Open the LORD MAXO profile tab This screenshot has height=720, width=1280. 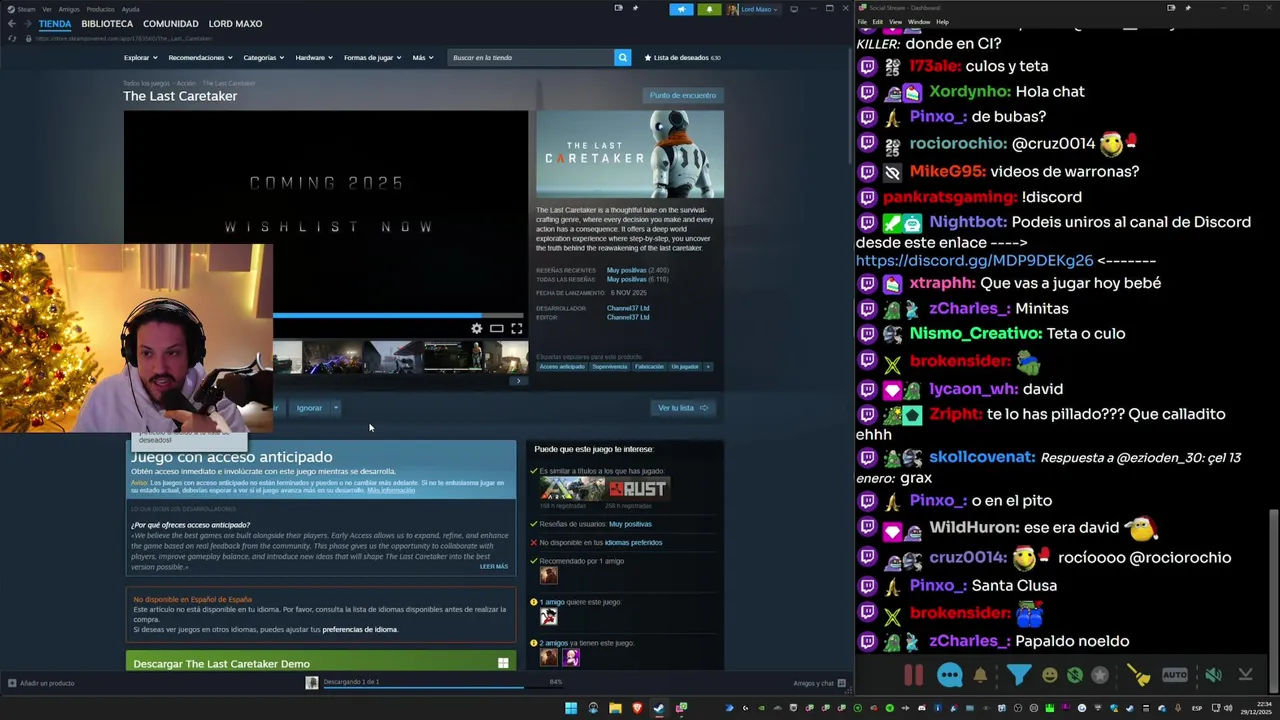coord(235,23)
